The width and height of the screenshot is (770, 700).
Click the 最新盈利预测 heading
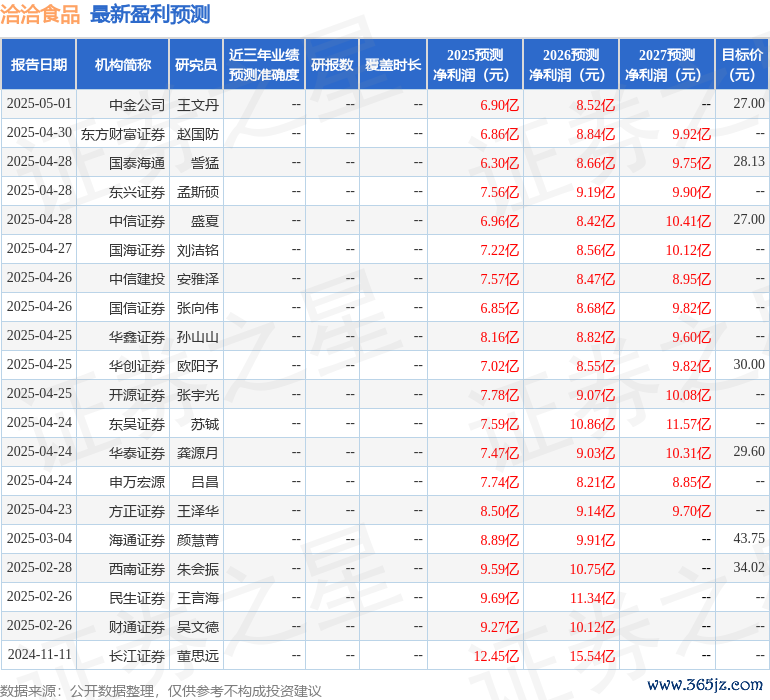[x=150, y=14]
